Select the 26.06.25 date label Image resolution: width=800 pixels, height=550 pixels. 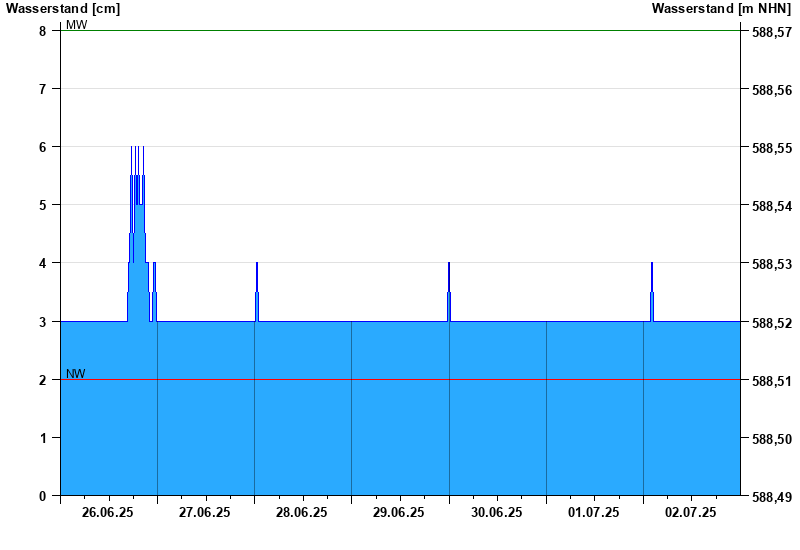point(108,512)
